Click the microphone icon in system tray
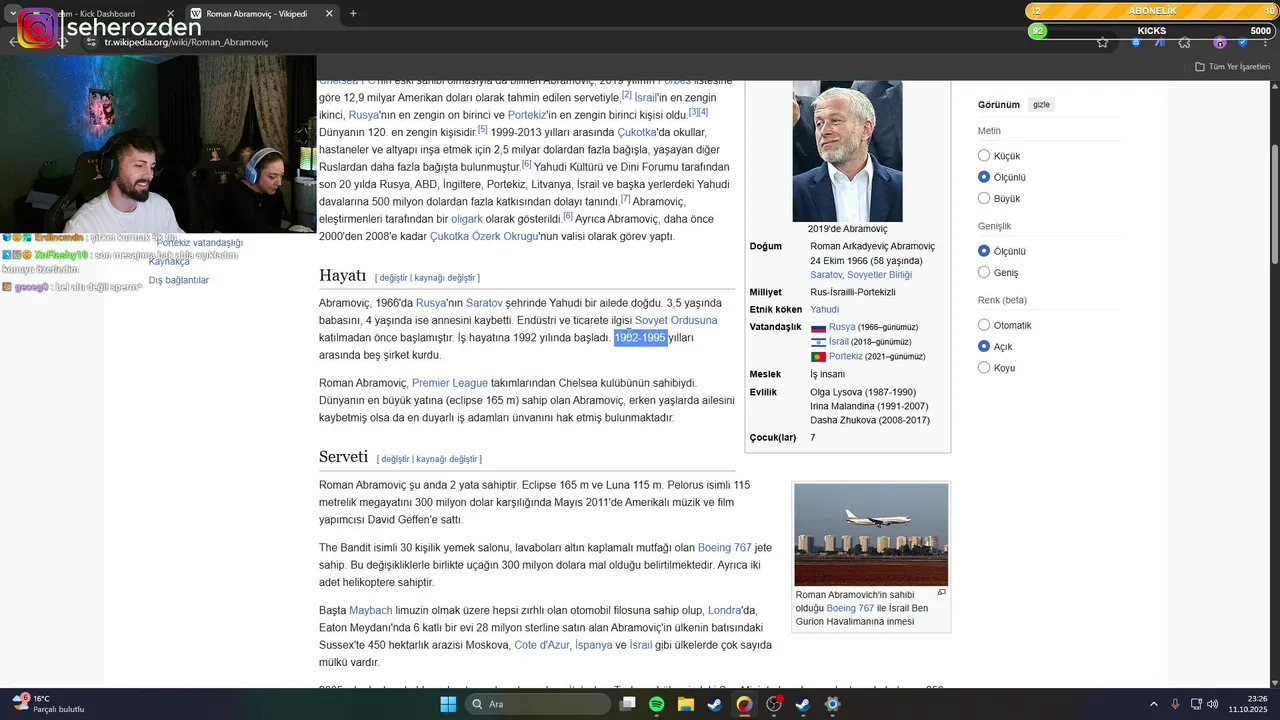This screenshot has height=720, width=1280. [1175, 704]
